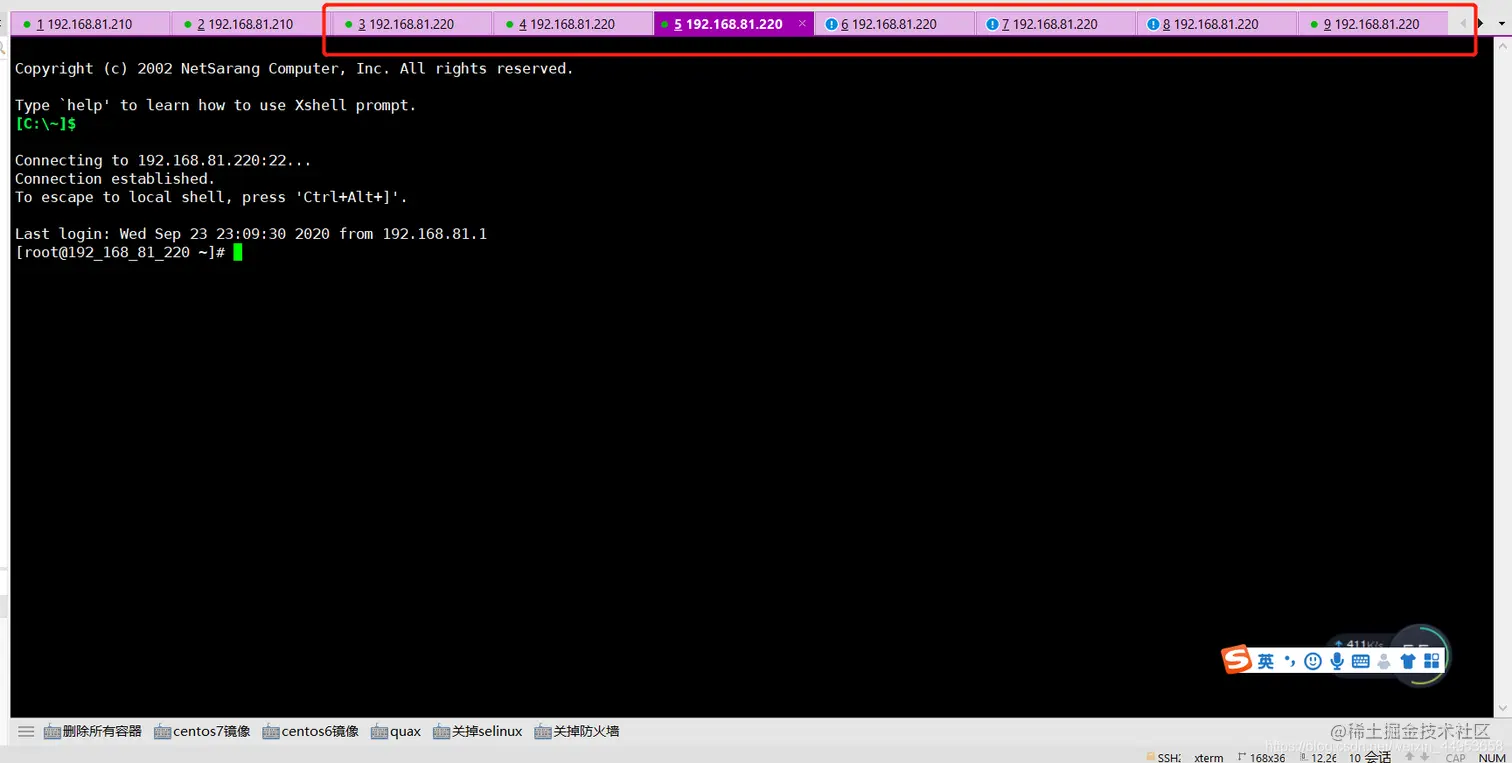Click the 10 会话 session count
This screenshot has height=763, width=1512.
point(1370,757)
